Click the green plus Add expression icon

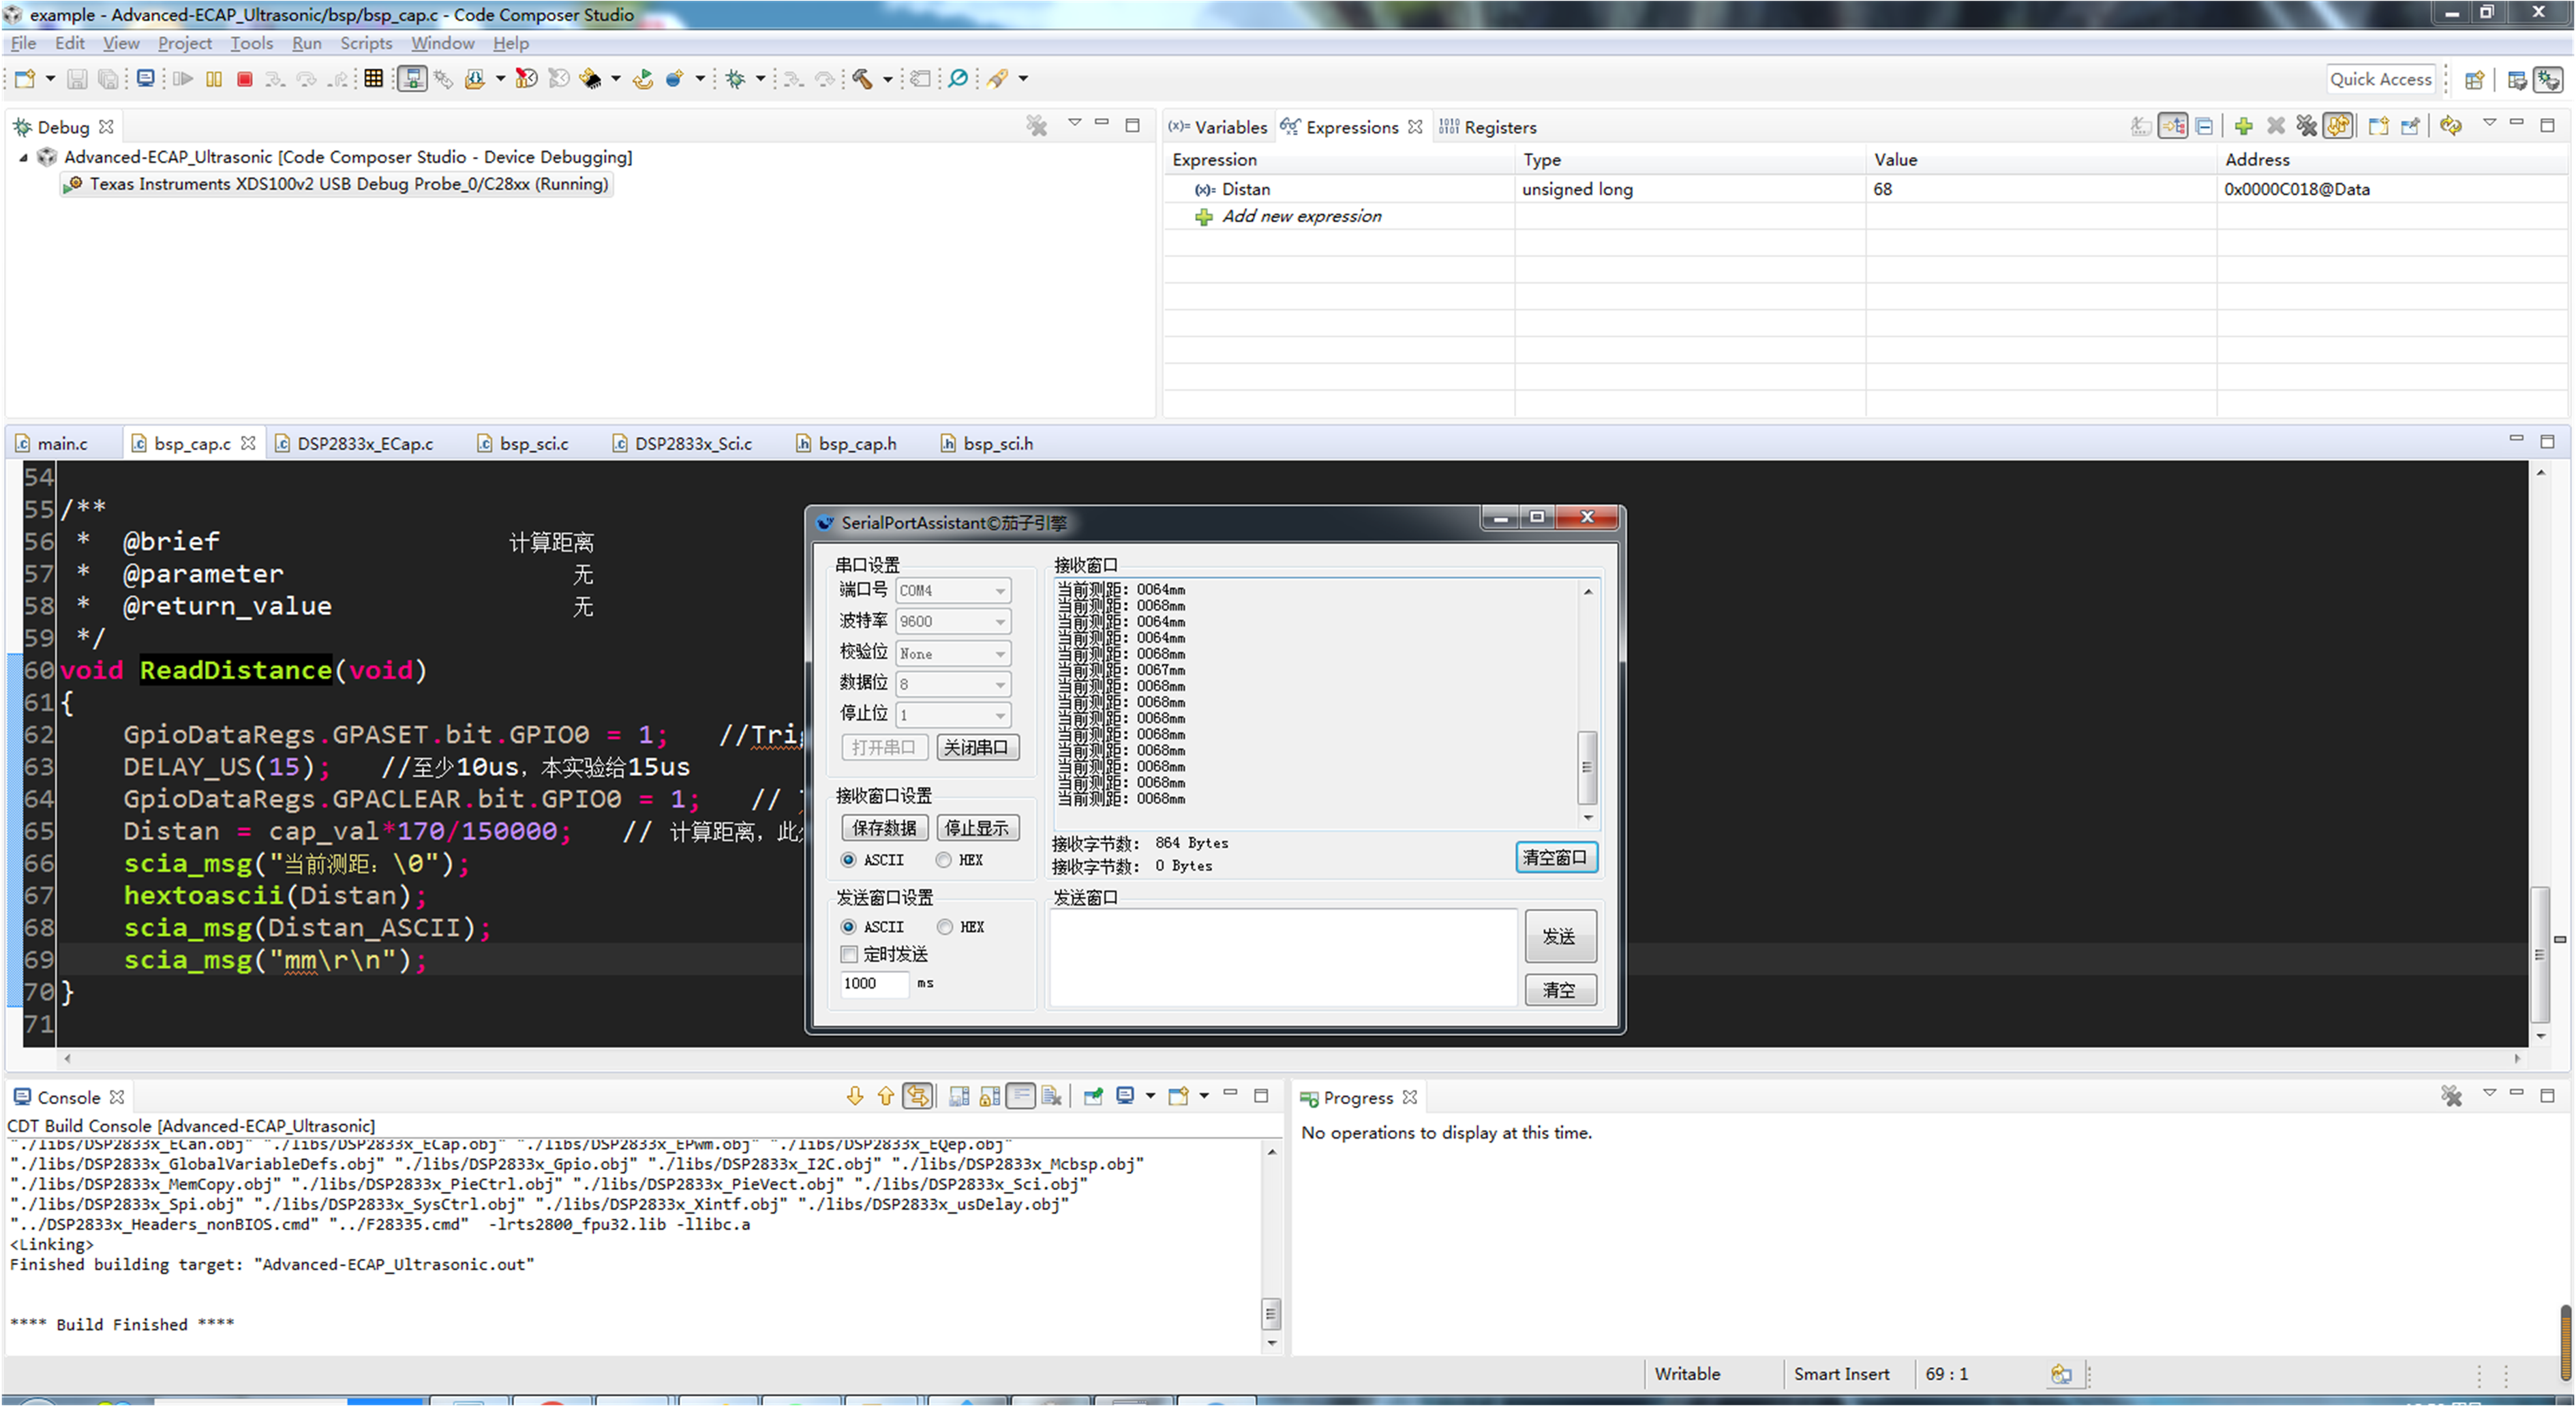point(2243,127)
